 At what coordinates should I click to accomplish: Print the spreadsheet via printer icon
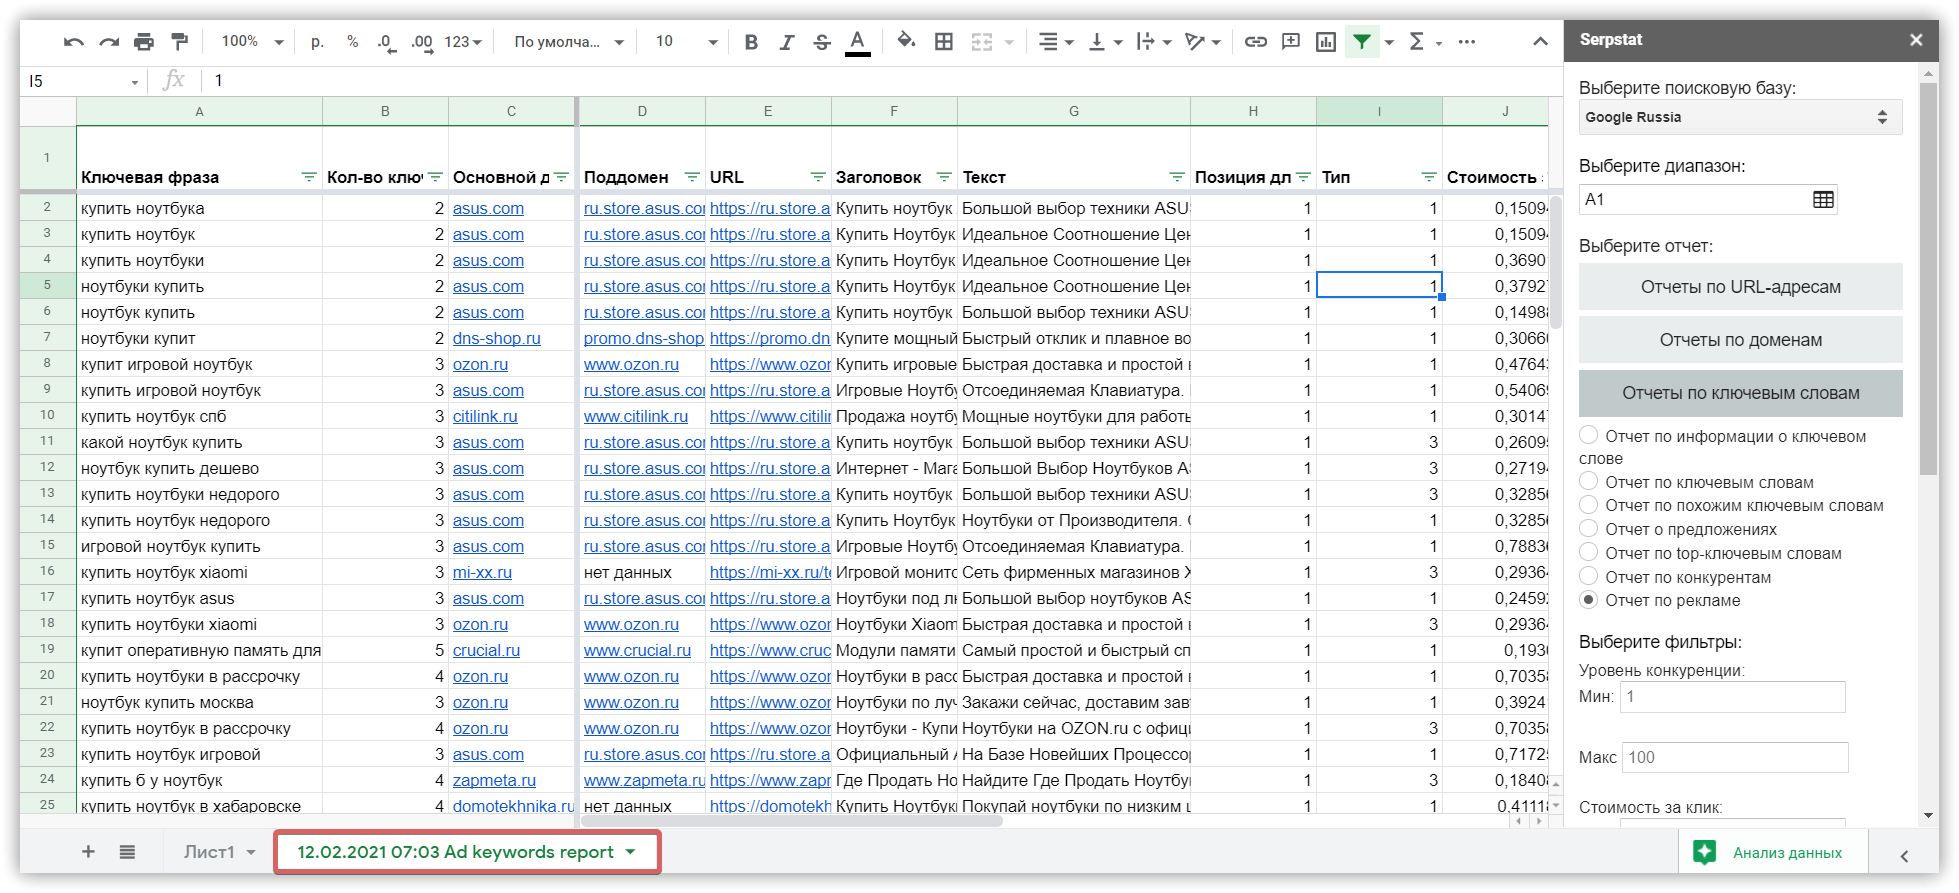pos(144,42)
